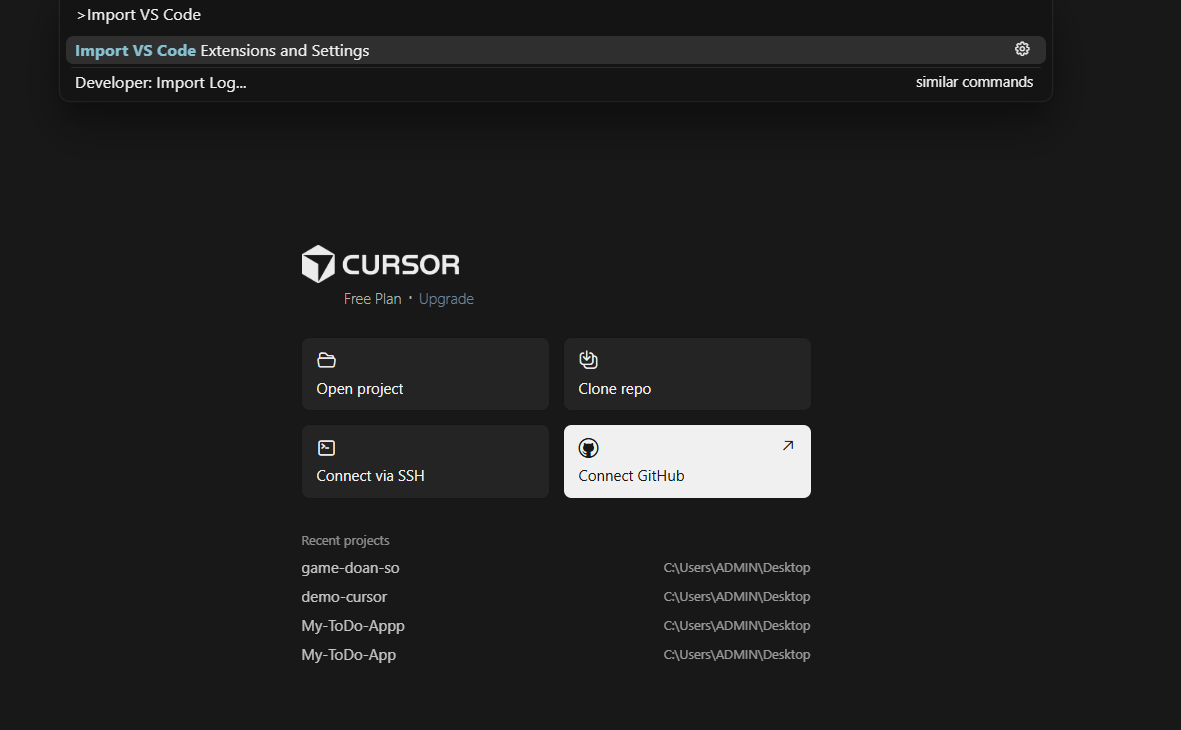
Task: Click the Connect via SSH label
Action: [371, 476]
